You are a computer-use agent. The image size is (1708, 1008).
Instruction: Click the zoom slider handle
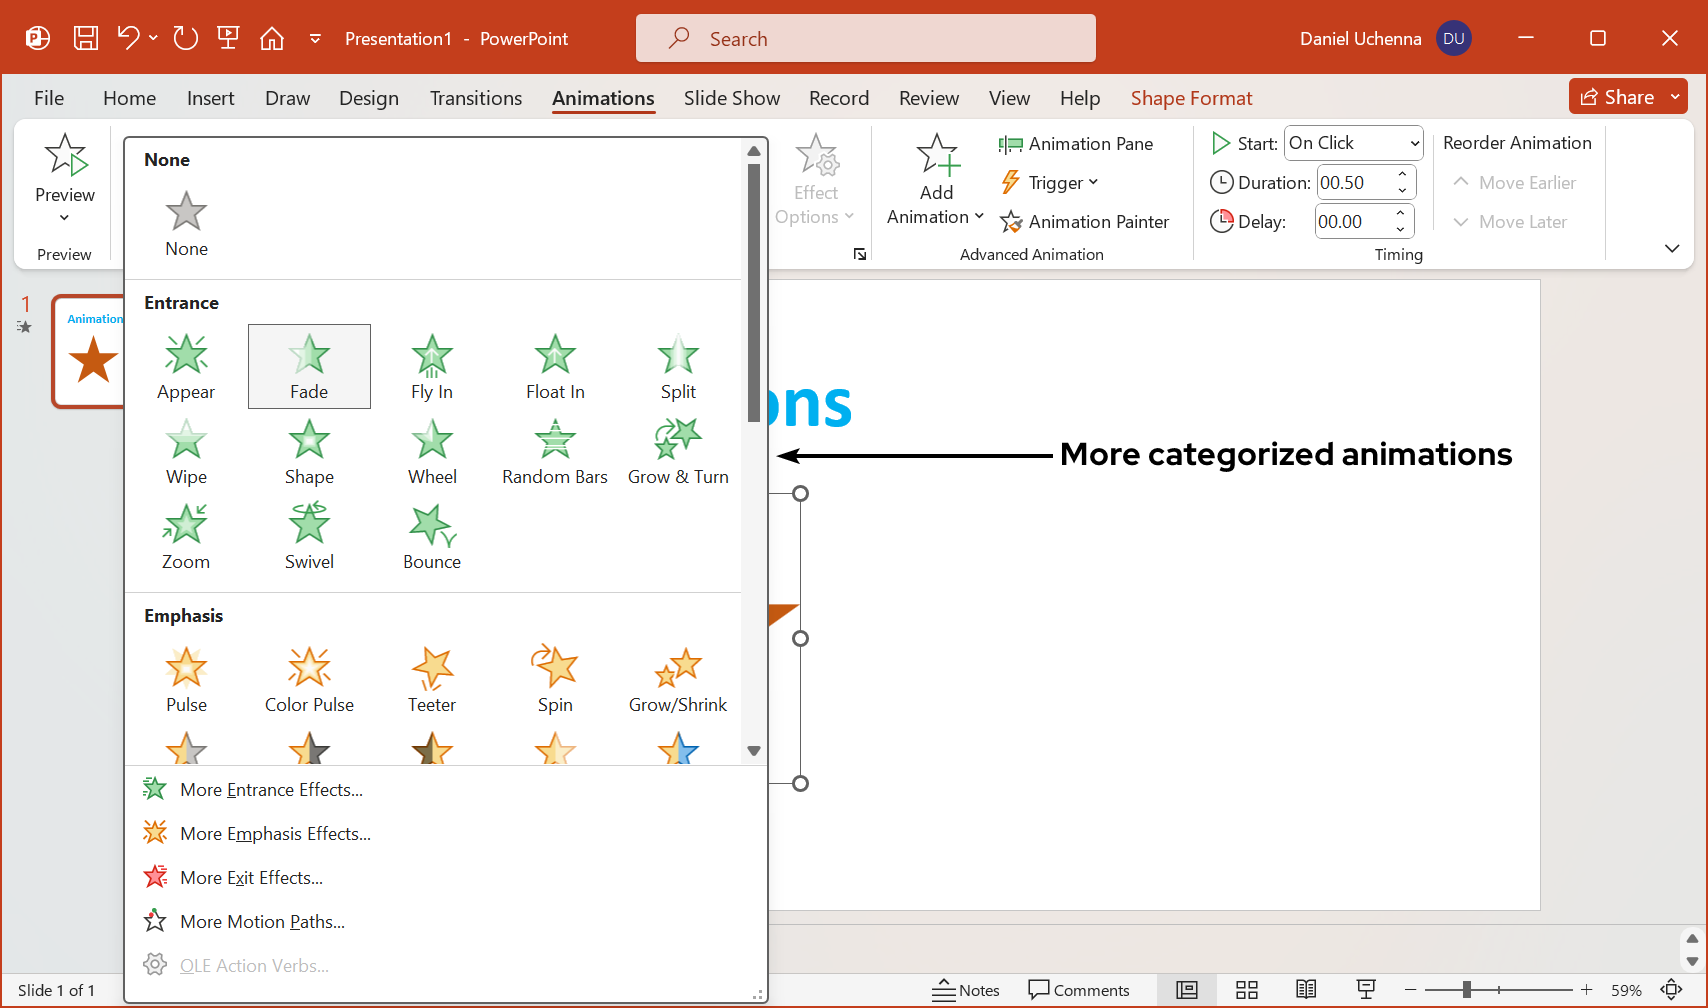point(1466,990)
